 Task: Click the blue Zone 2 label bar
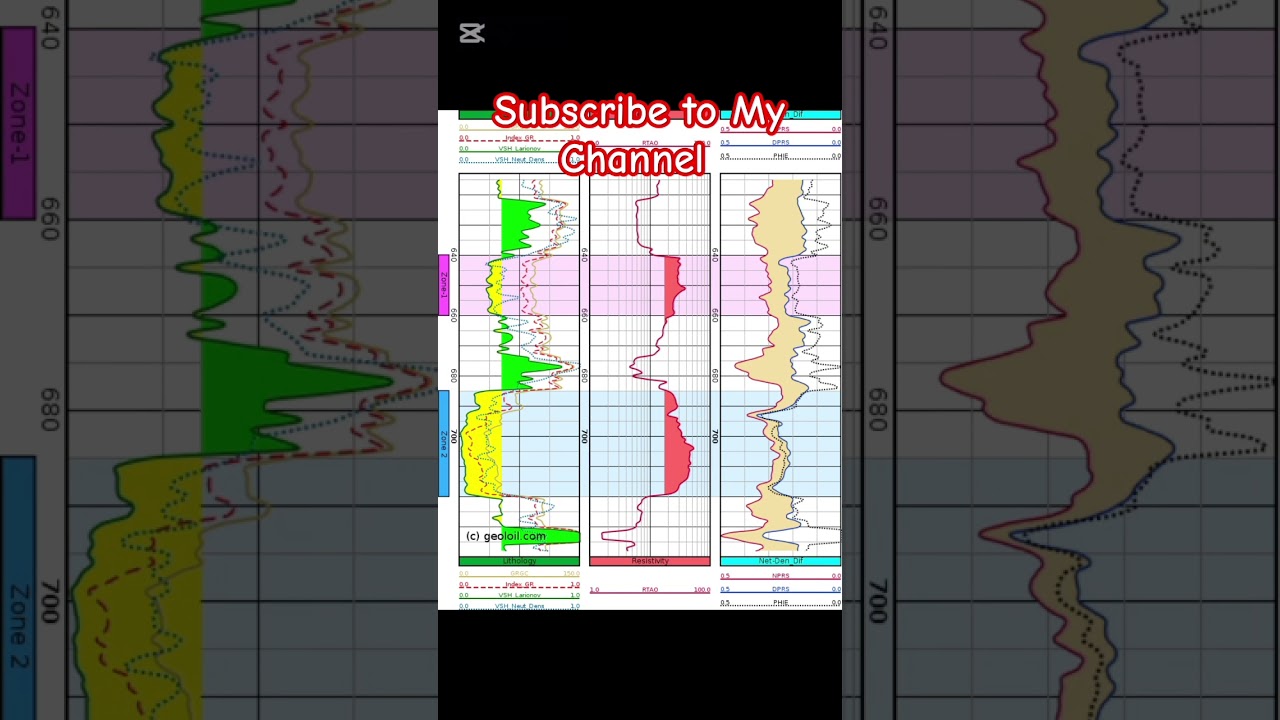click(x=444, y=443)
